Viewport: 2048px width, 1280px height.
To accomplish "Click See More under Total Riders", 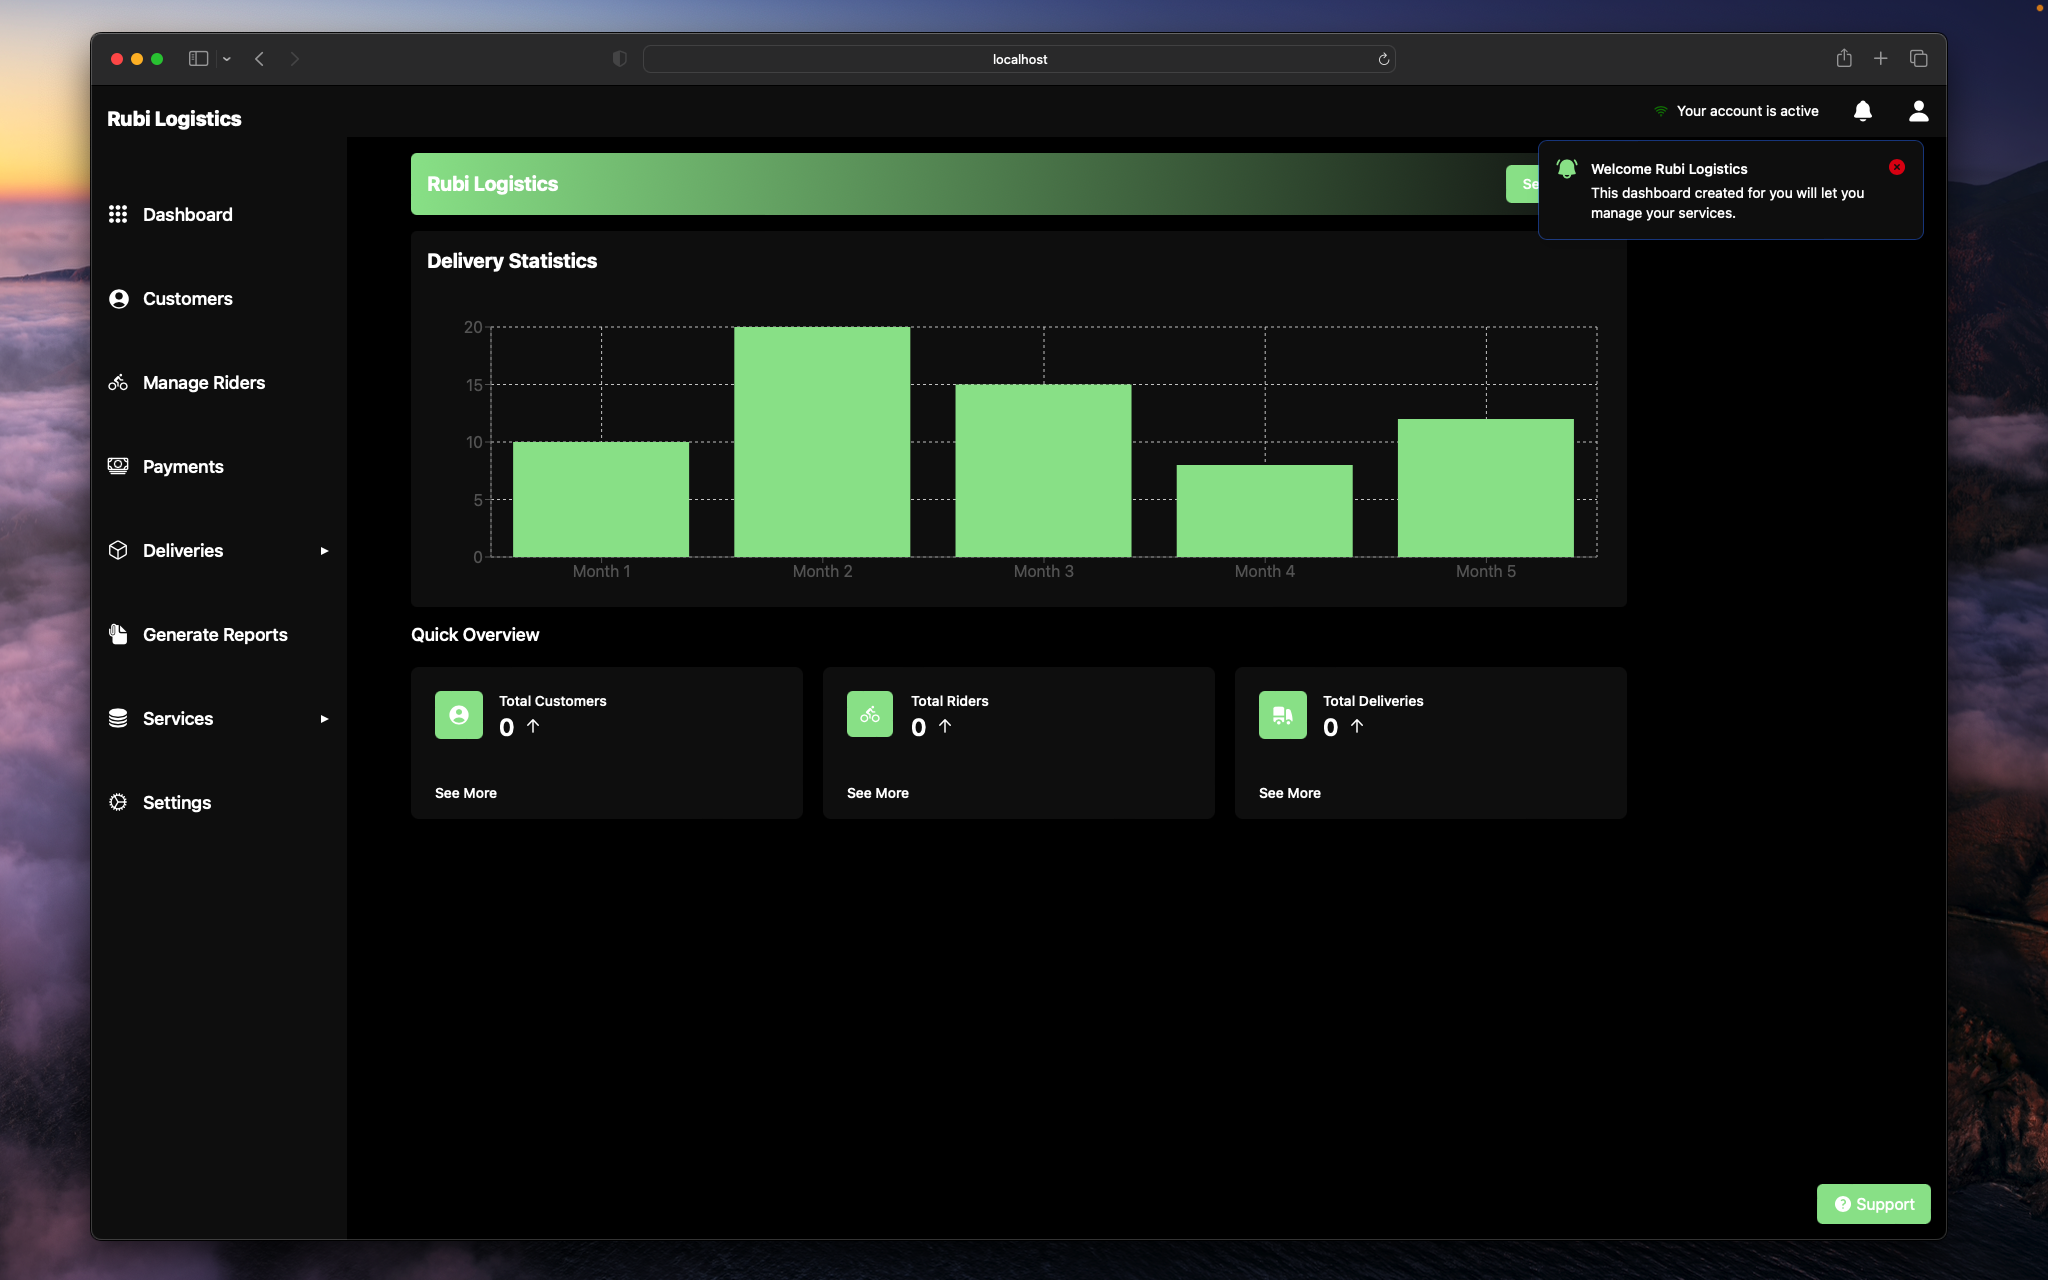I will click(x=877, y=793).
